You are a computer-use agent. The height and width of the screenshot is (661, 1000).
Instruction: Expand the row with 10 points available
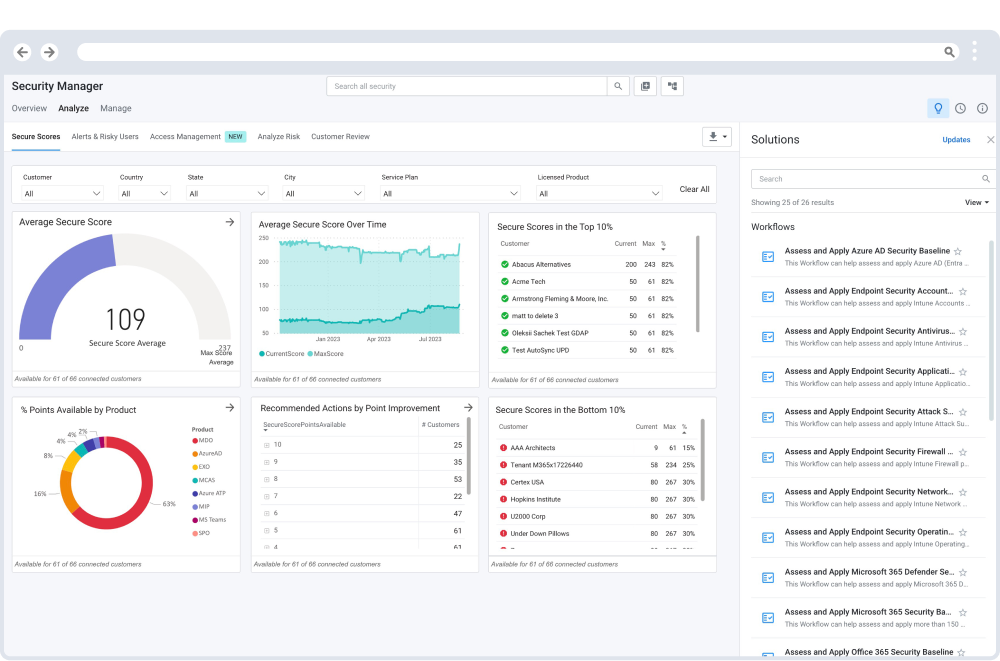tap(267, 445)
